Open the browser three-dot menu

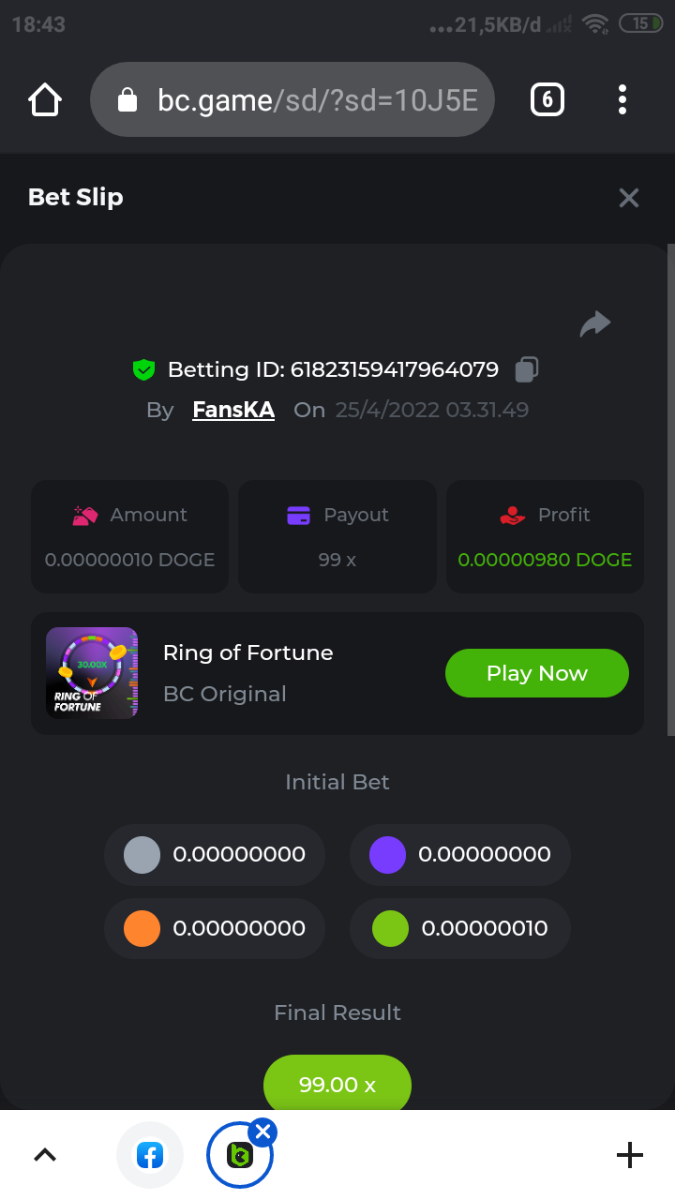(622, 100)
